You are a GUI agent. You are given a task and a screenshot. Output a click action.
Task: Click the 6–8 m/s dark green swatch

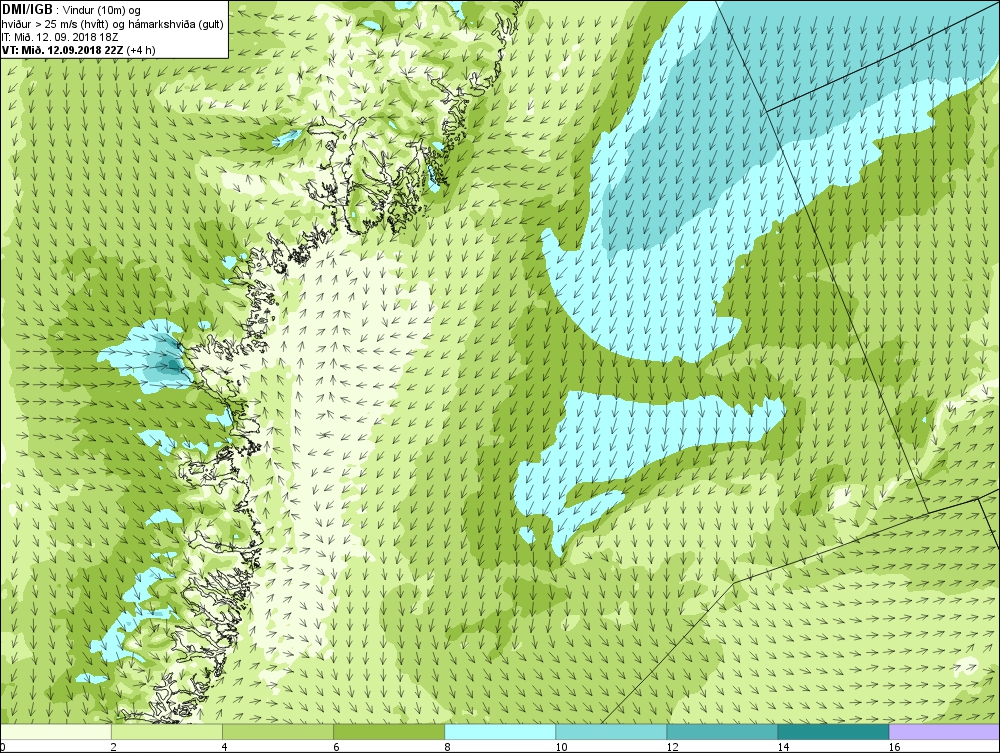pos(388,731)
